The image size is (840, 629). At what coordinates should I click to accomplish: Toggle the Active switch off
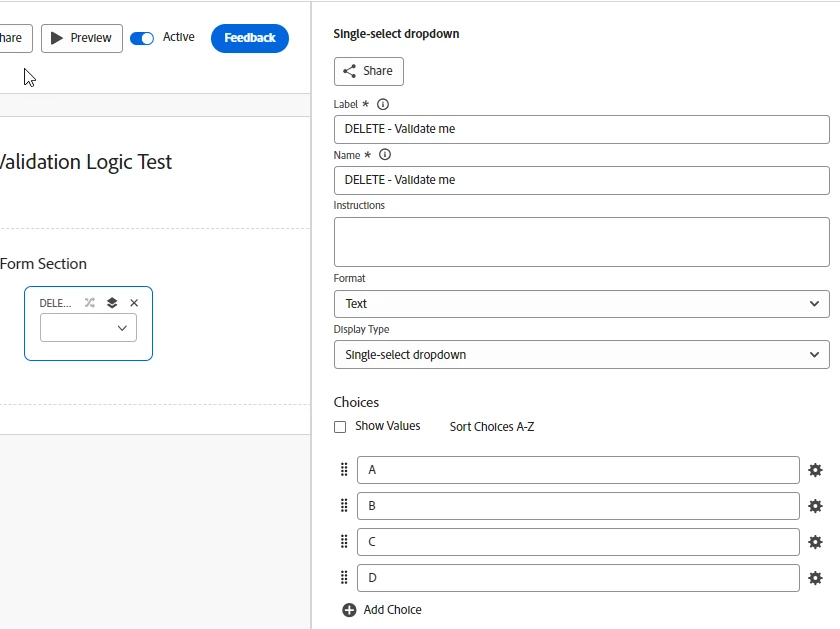[x=142, y=38]
